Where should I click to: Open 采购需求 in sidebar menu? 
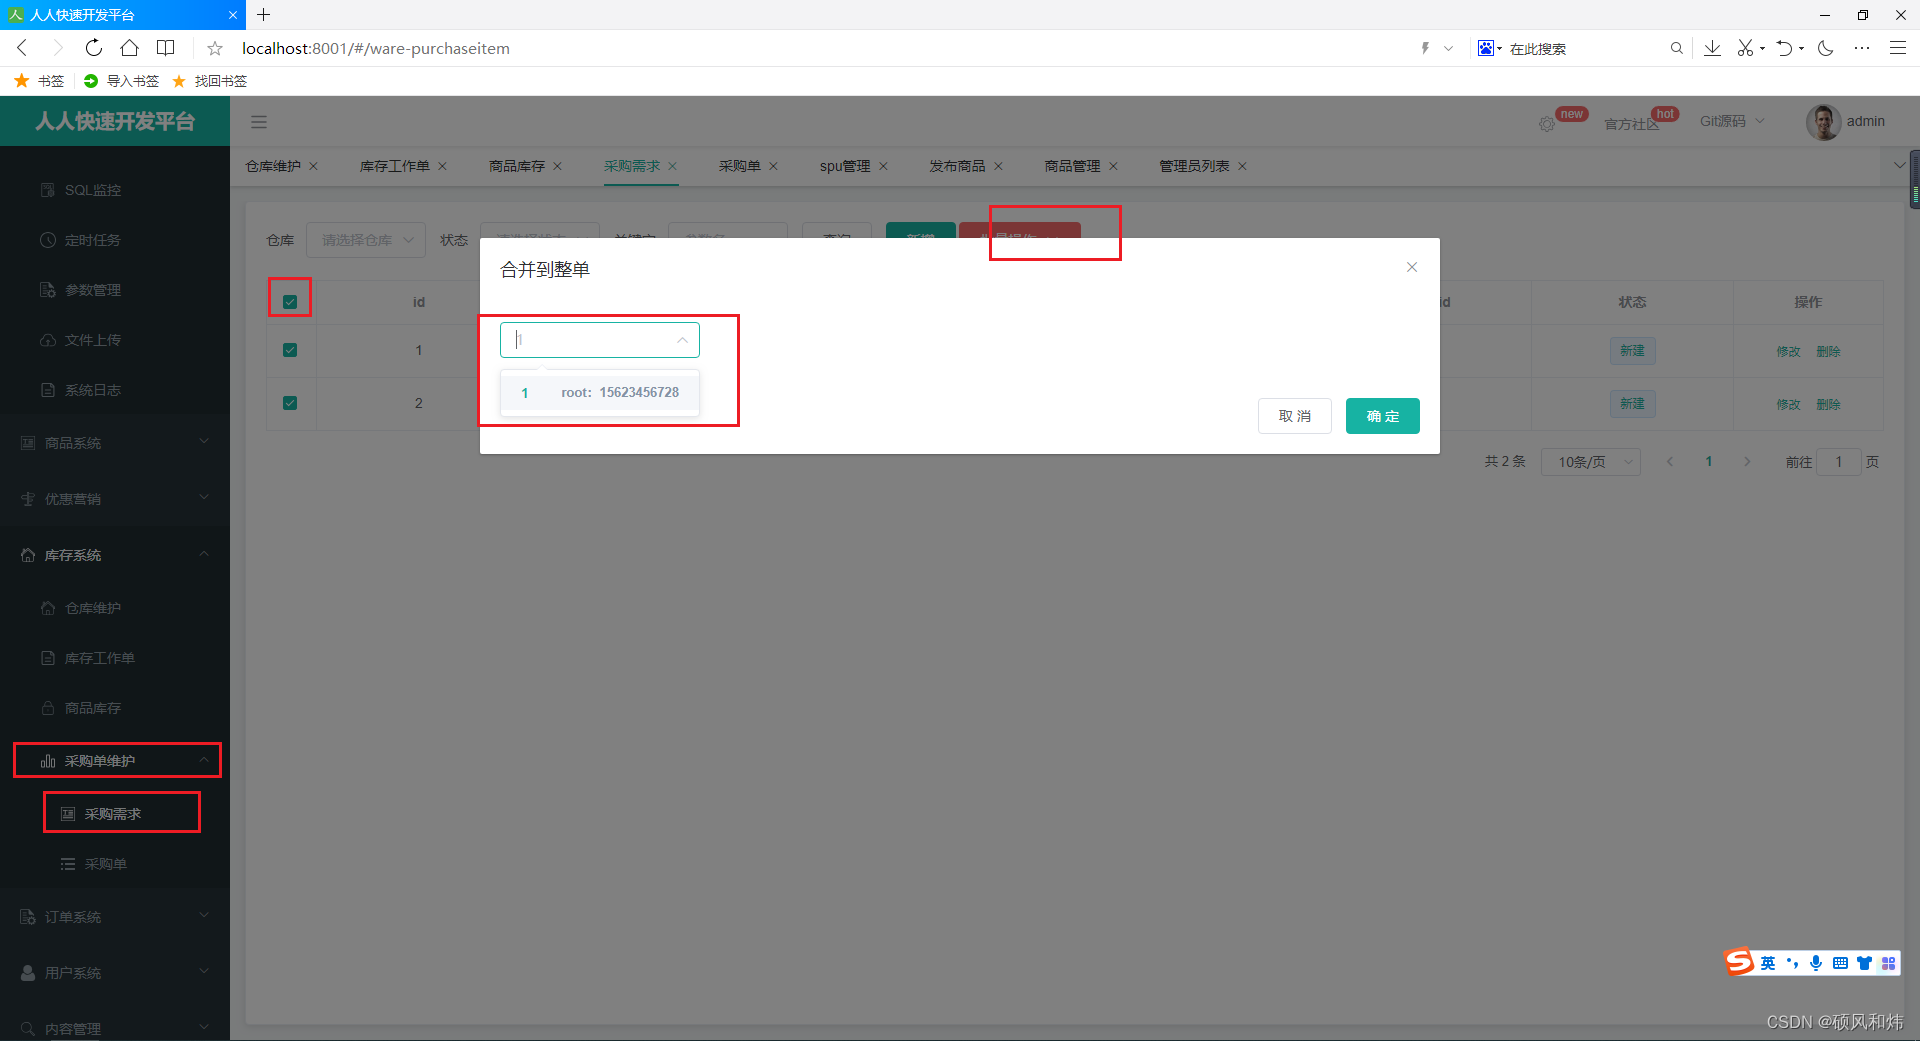click(x=115, y=814)
